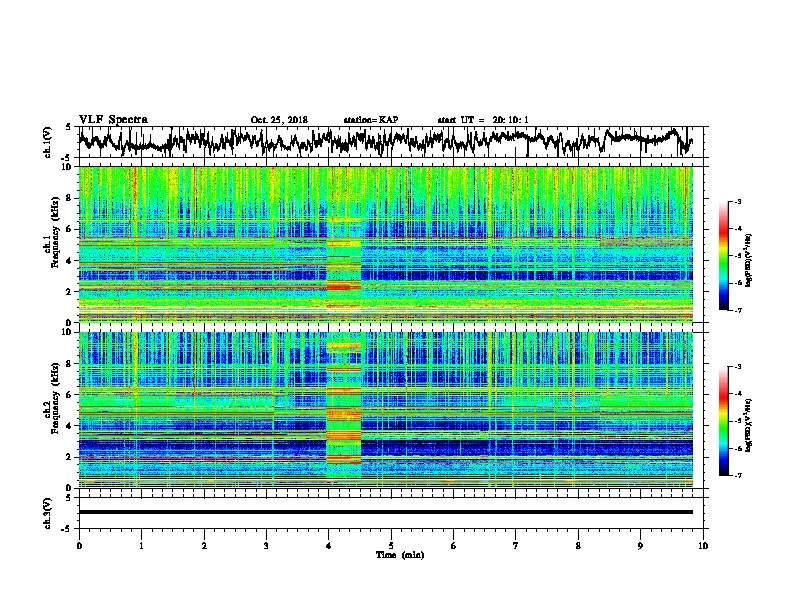
Task: Click the time axis tick label "9"
Action: click(x=640, y=546)
